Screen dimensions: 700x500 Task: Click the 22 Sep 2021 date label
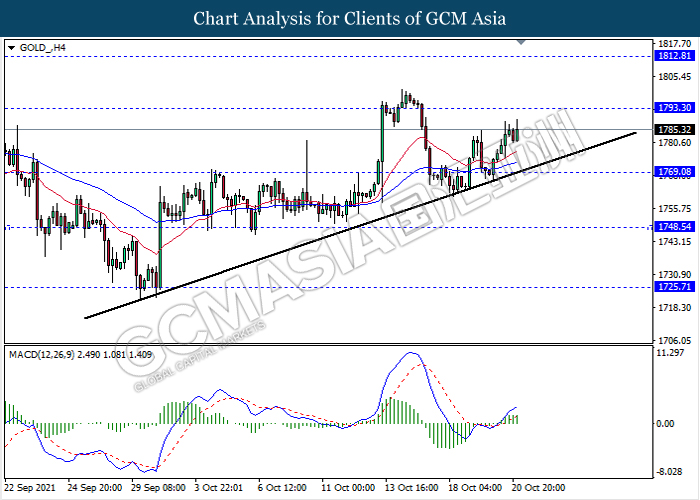[x=30, y=488]
